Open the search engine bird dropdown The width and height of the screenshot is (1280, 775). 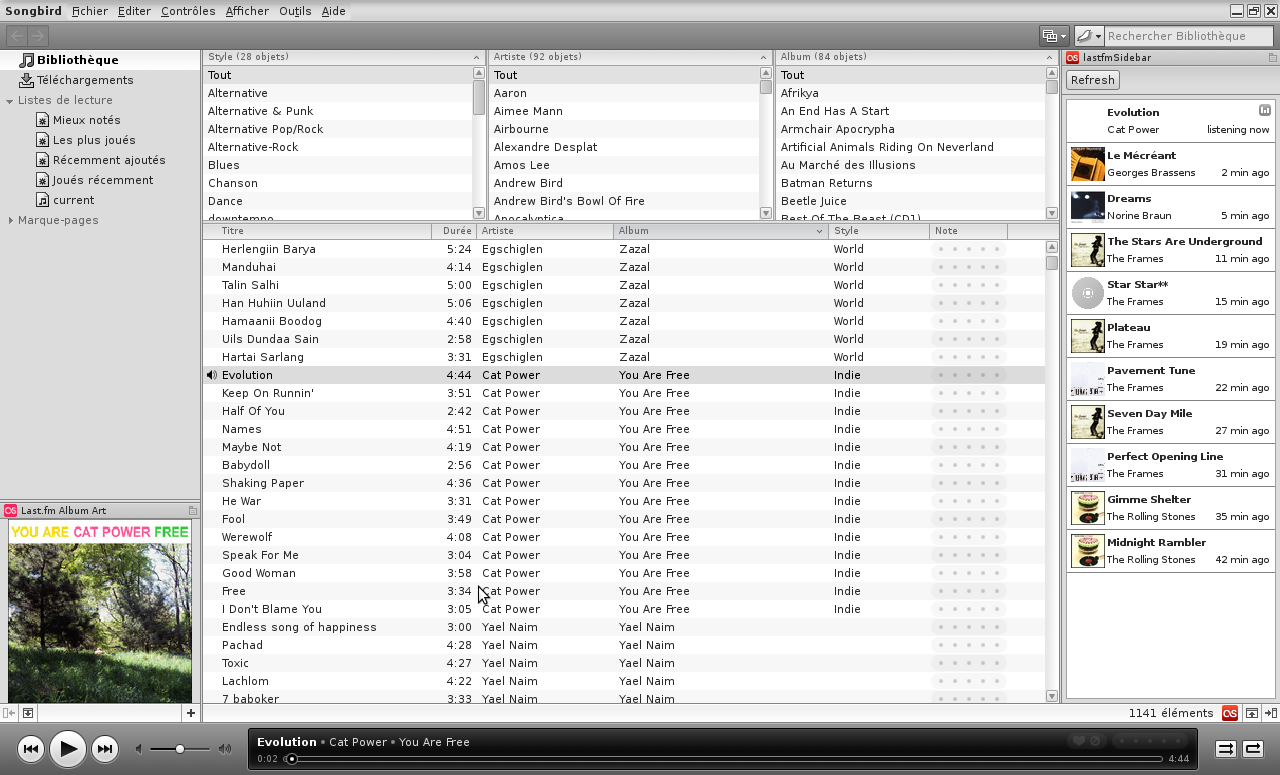(1088, 36)
